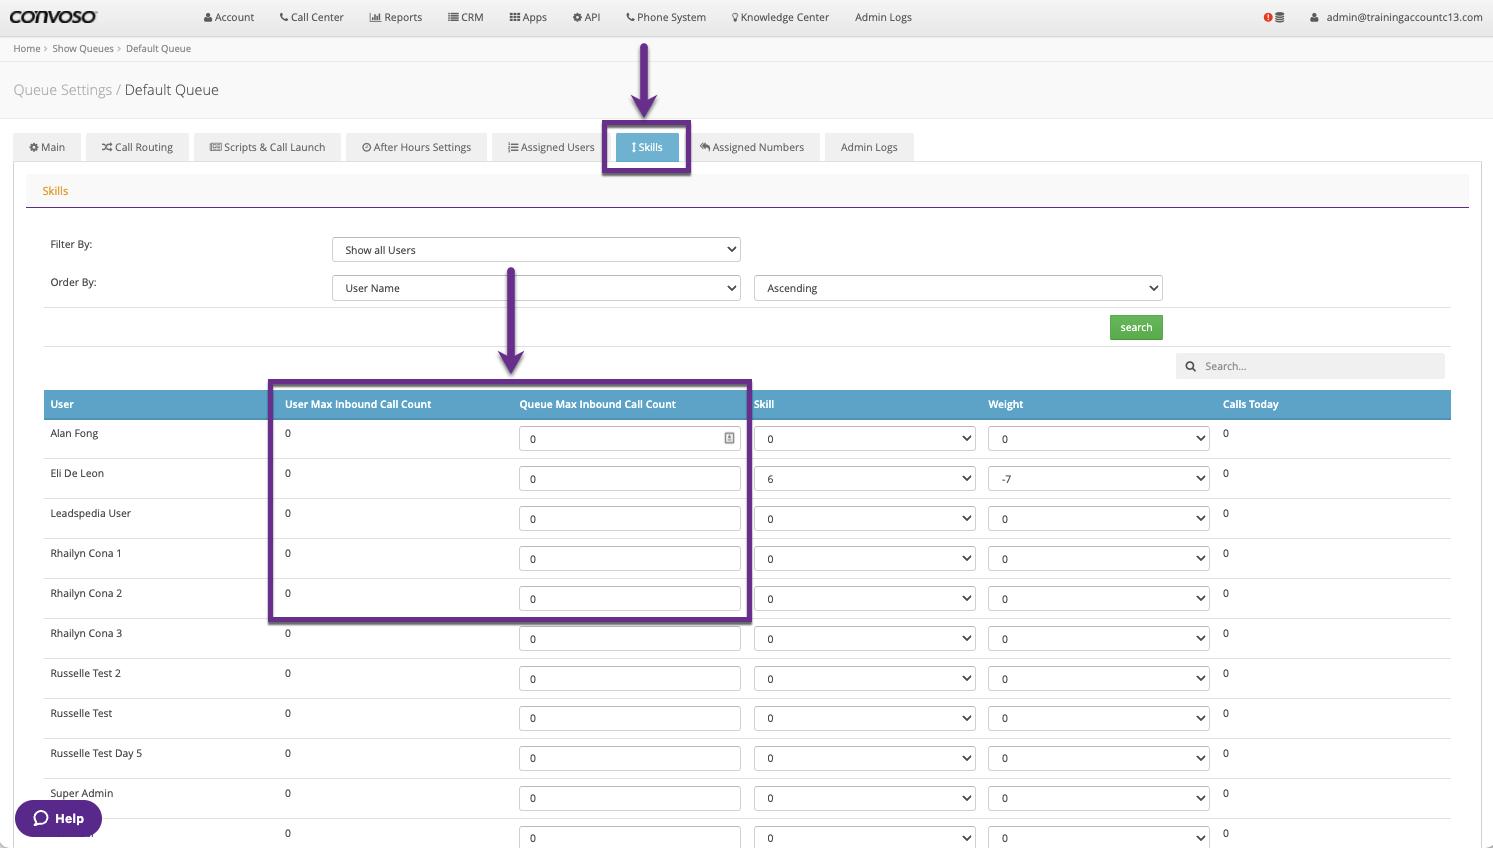Switch to the Assigned Users tab

coord(551,147)
